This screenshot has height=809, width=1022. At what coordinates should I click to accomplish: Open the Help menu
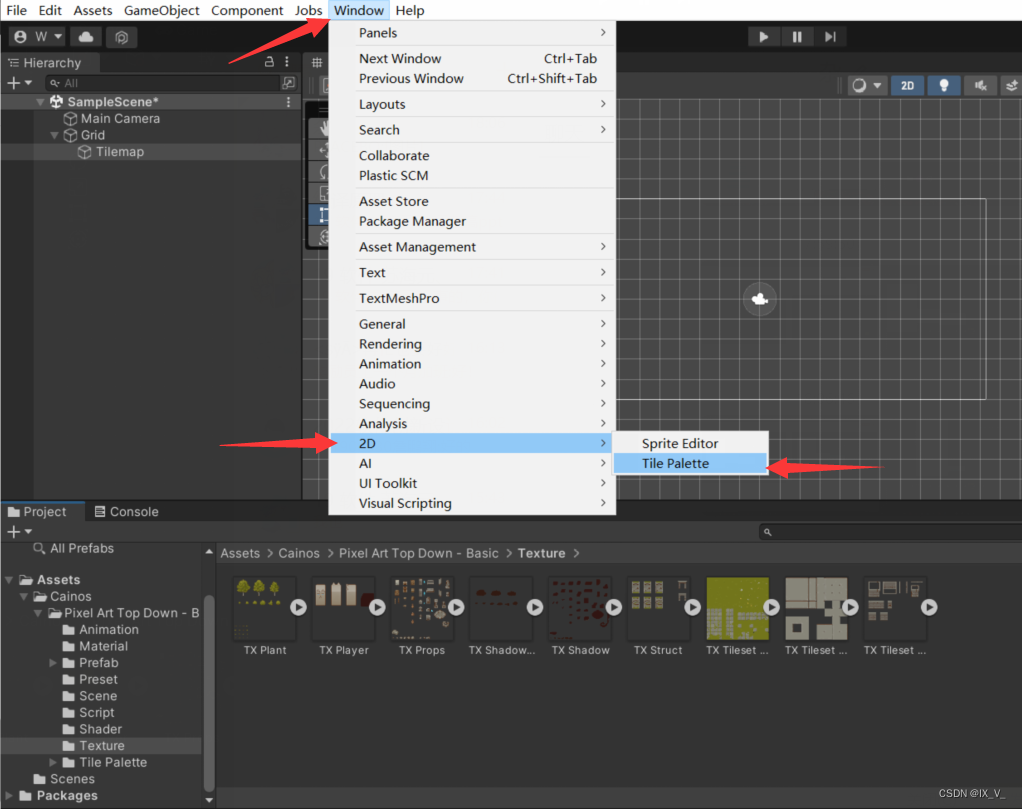[409, 10]
